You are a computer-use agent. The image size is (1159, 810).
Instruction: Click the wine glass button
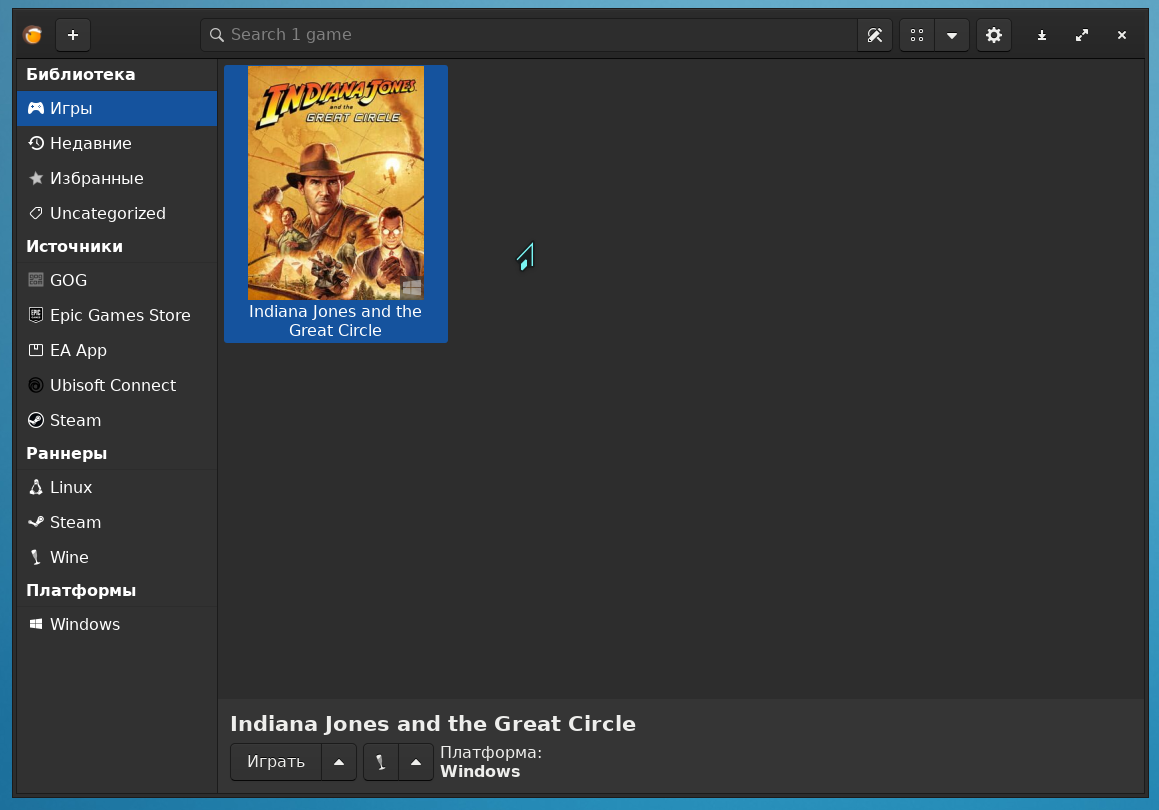point(381,762)
